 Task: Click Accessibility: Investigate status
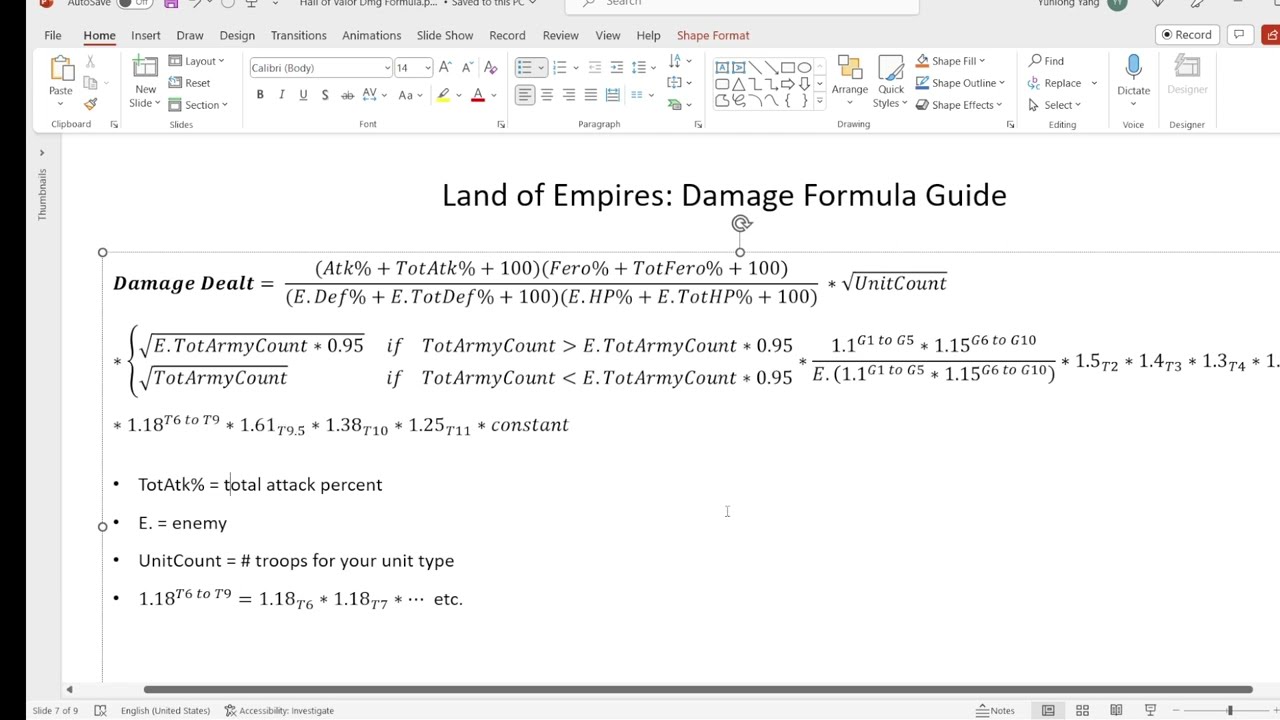pos(279,710)
